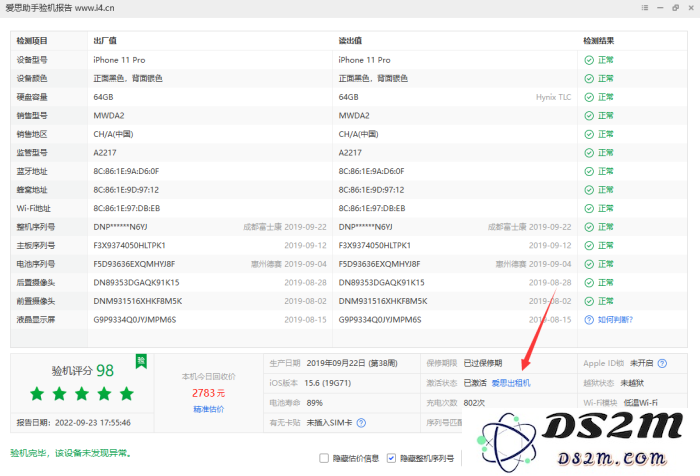Screen dimensions: 700x476
Task: Click the 读出值 column header
Action: click(x=350, y=41)
